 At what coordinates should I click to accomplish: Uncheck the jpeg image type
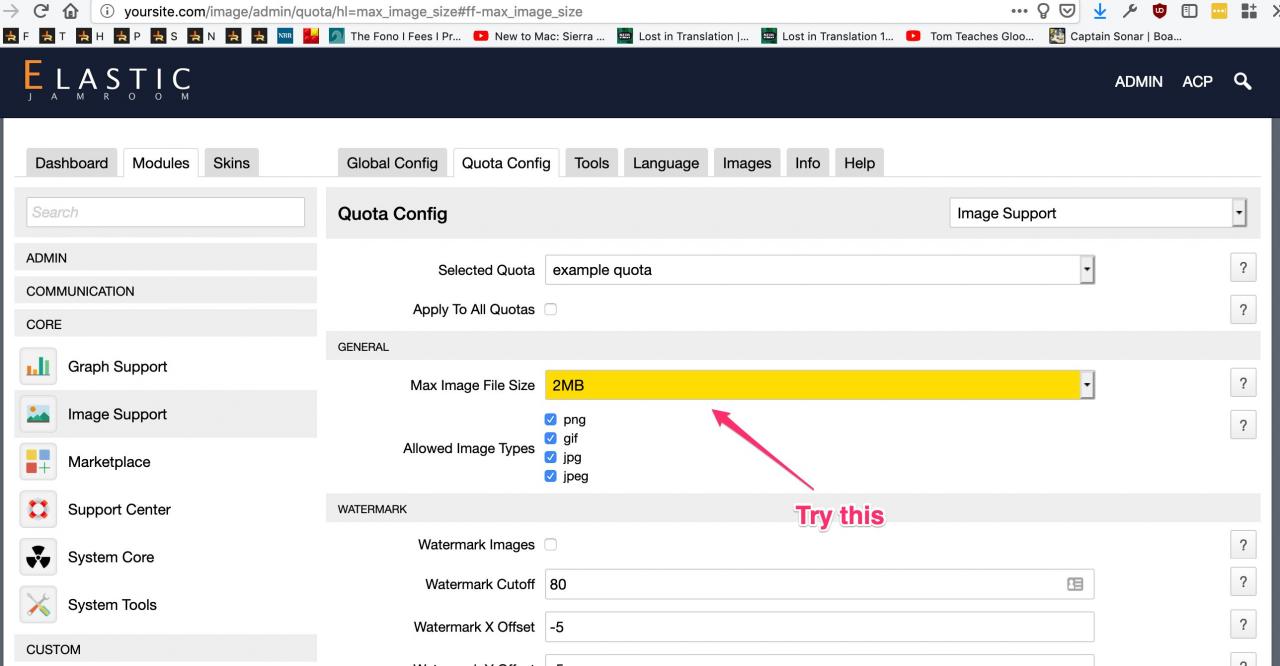pyautogui.click(x=550, y=476)
